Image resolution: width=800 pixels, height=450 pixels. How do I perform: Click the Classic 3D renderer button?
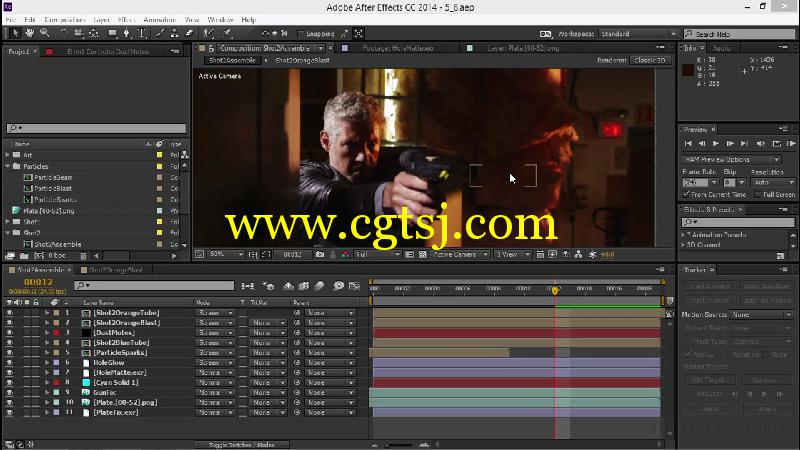click(x=649, y=60)
